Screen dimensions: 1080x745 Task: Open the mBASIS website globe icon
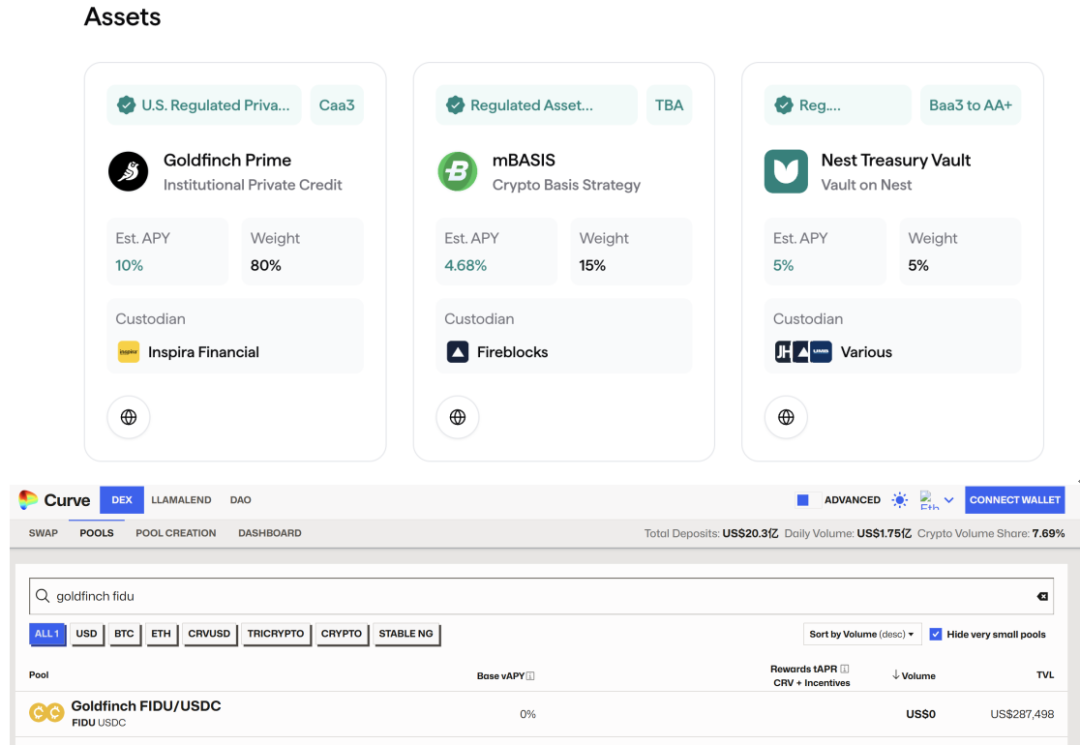point(457,418)
